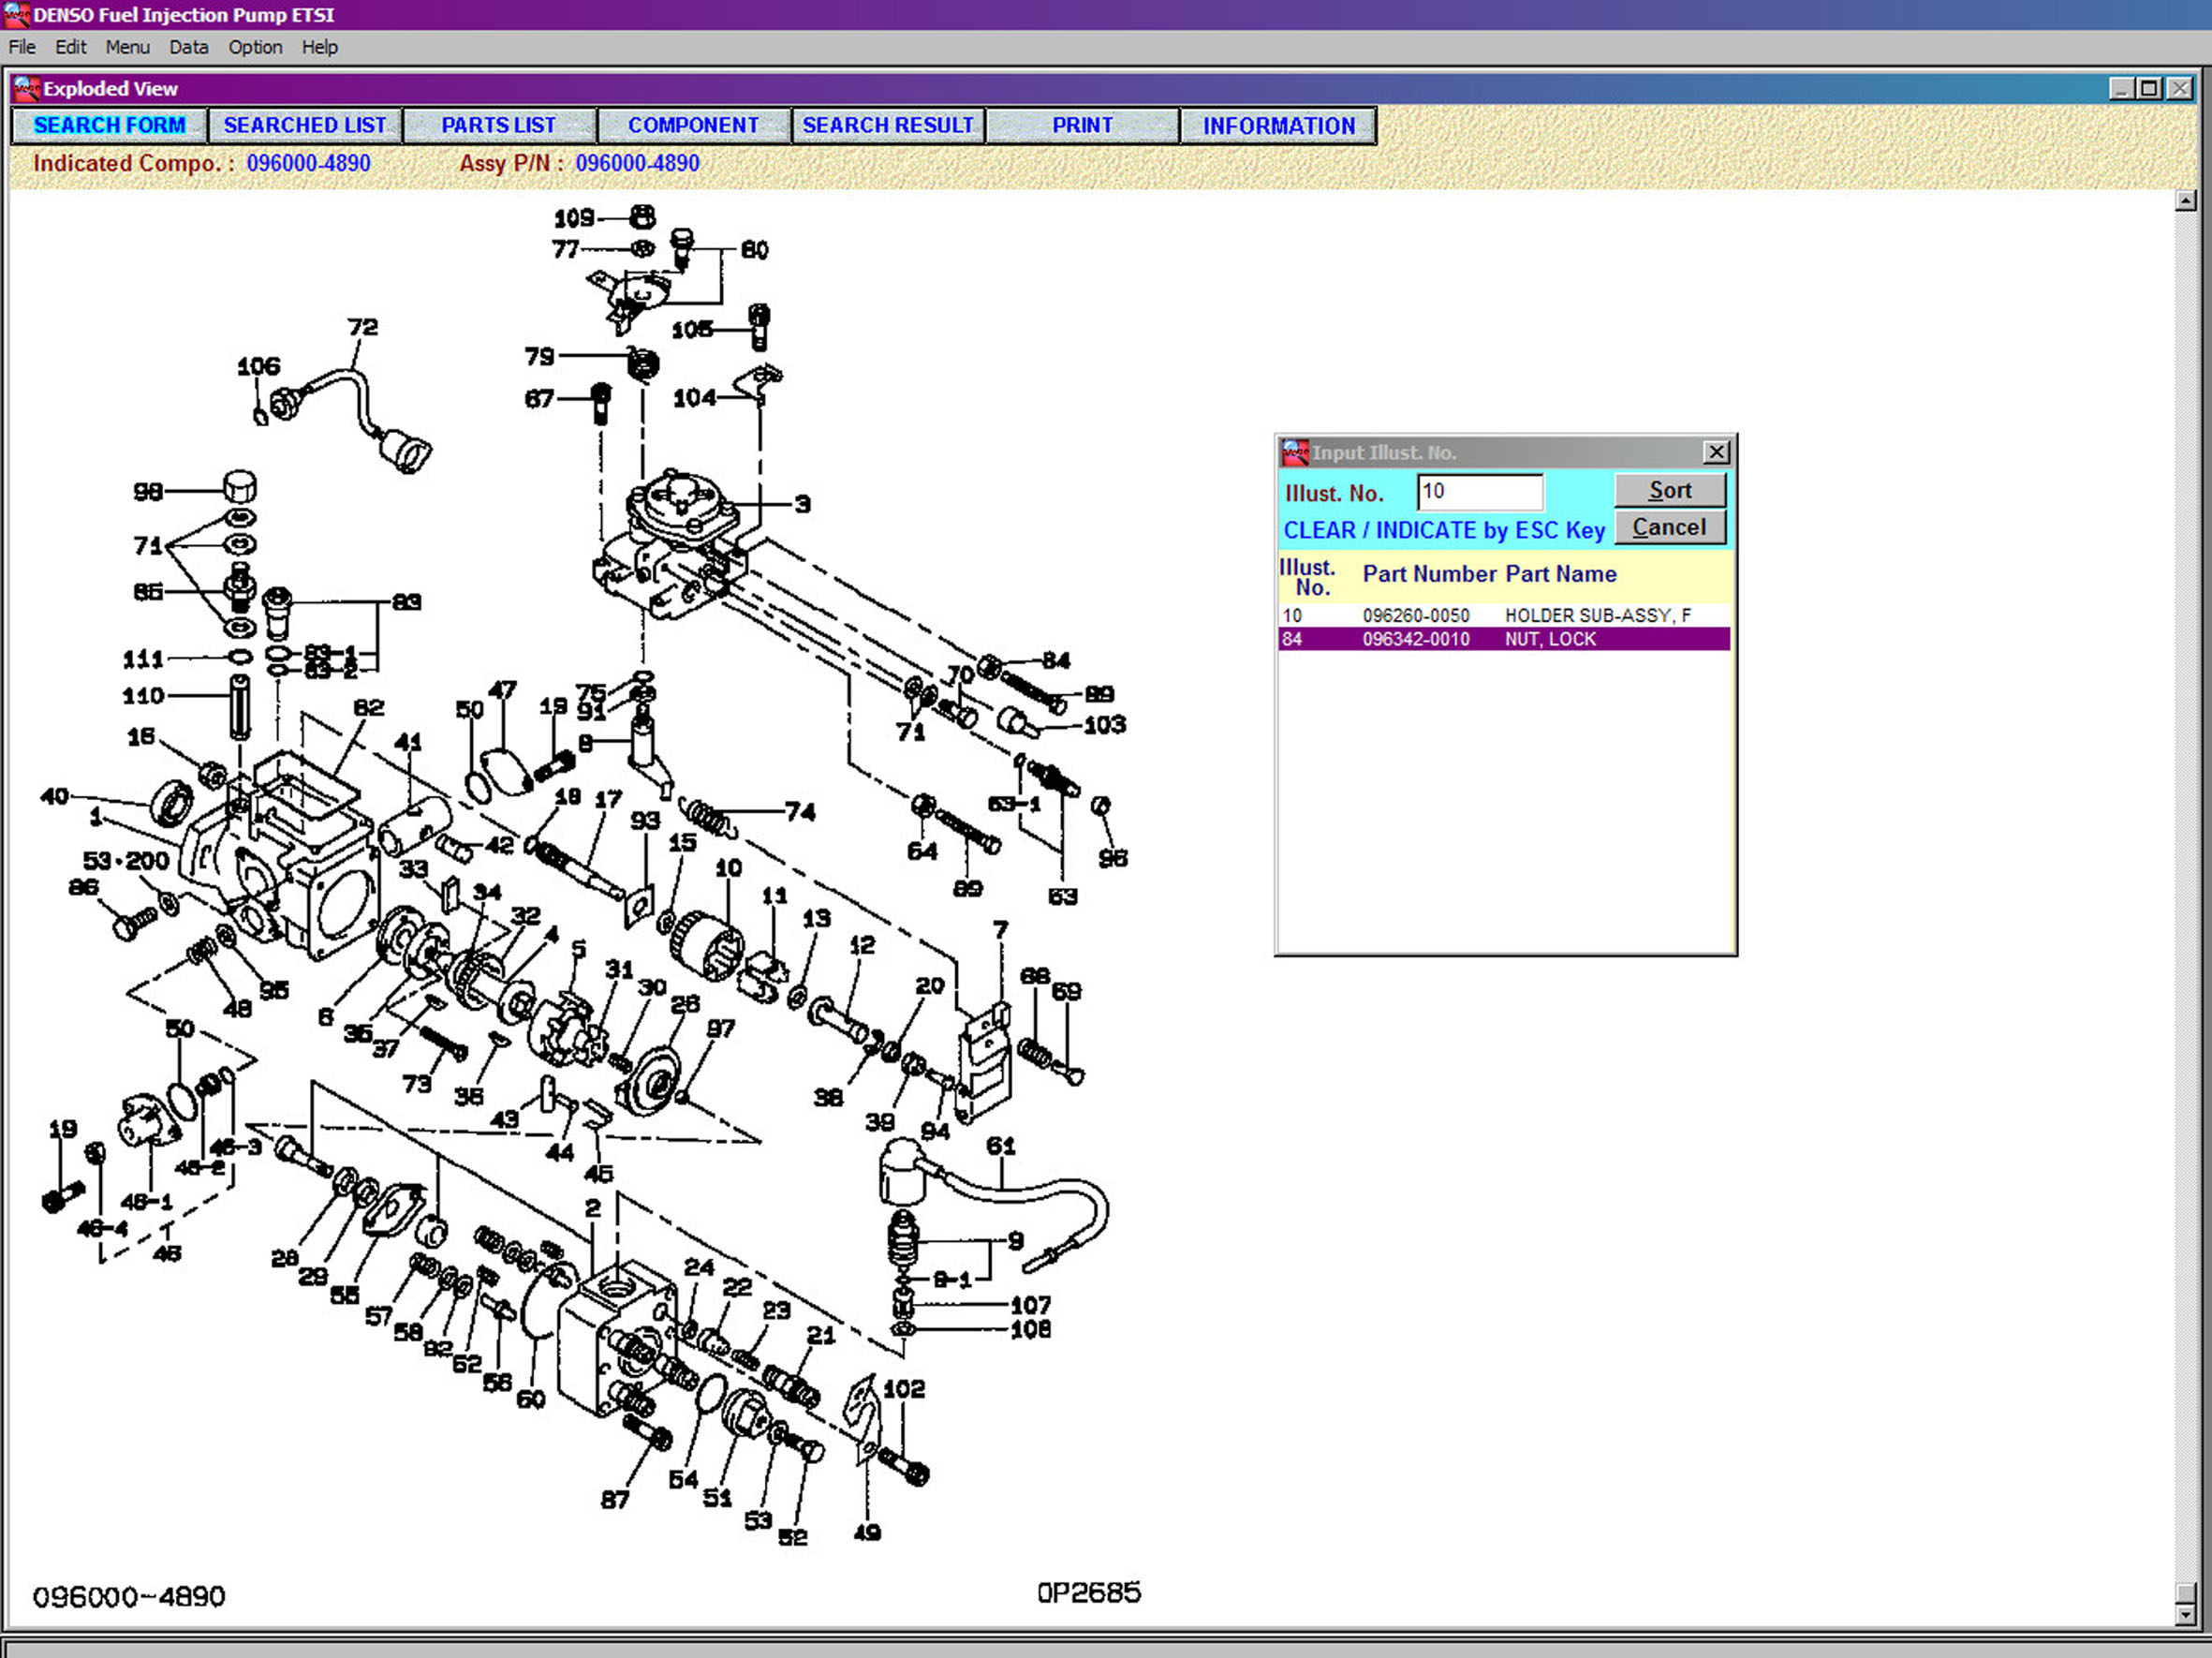The height and width of the screenshot is (1658, 2212).
Task: Select the NUT, LOCK row
Action: coord(1503,639)
